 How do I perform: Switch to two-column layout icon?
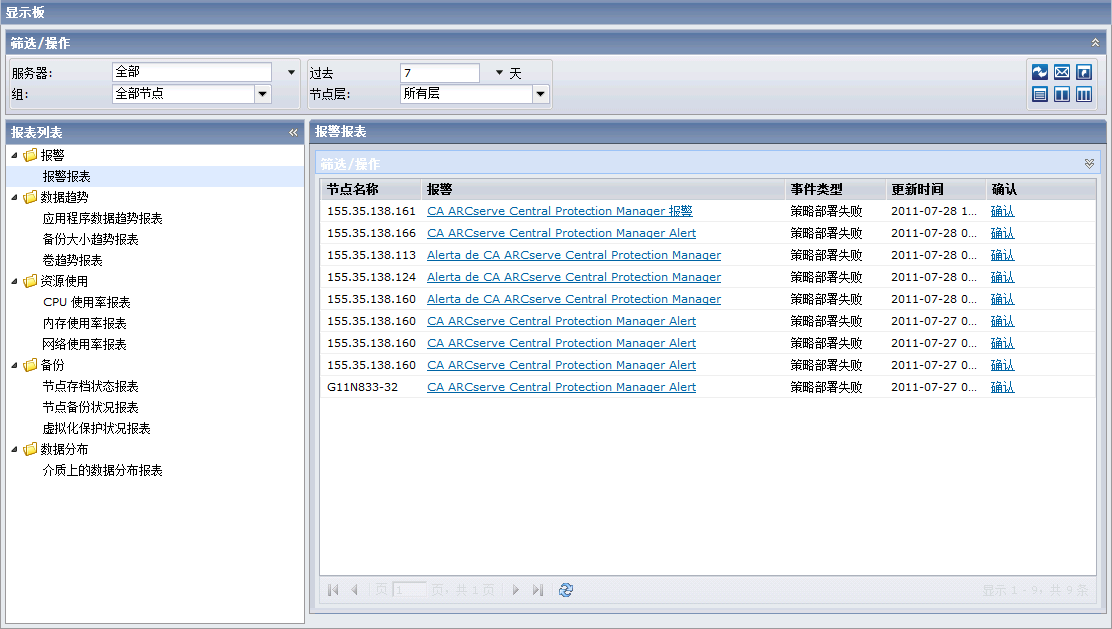(x=1062, y=95)
